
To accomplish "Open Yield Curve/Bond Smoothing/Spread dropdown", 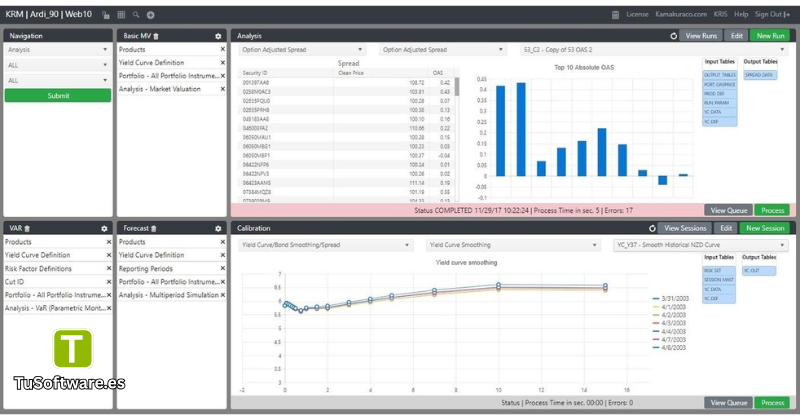I will click(325, 245).
